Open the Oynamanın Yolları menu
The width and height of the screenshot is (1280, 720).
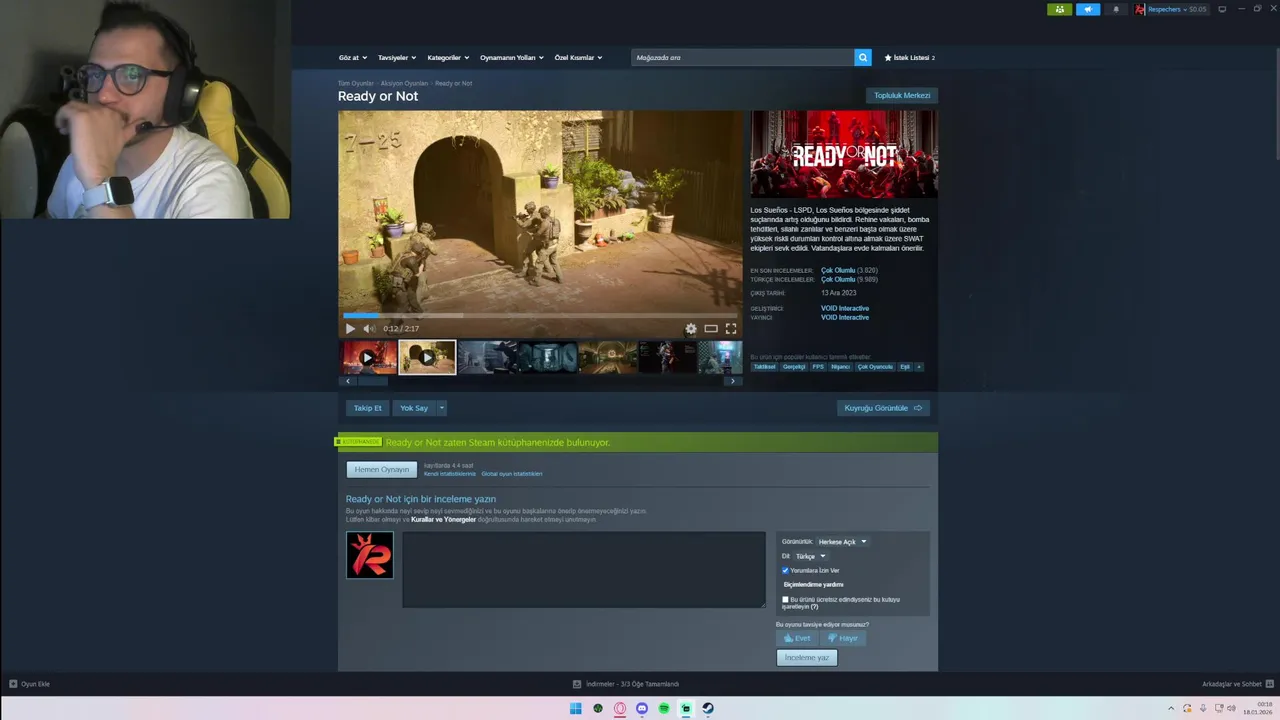tap(512, 58)
